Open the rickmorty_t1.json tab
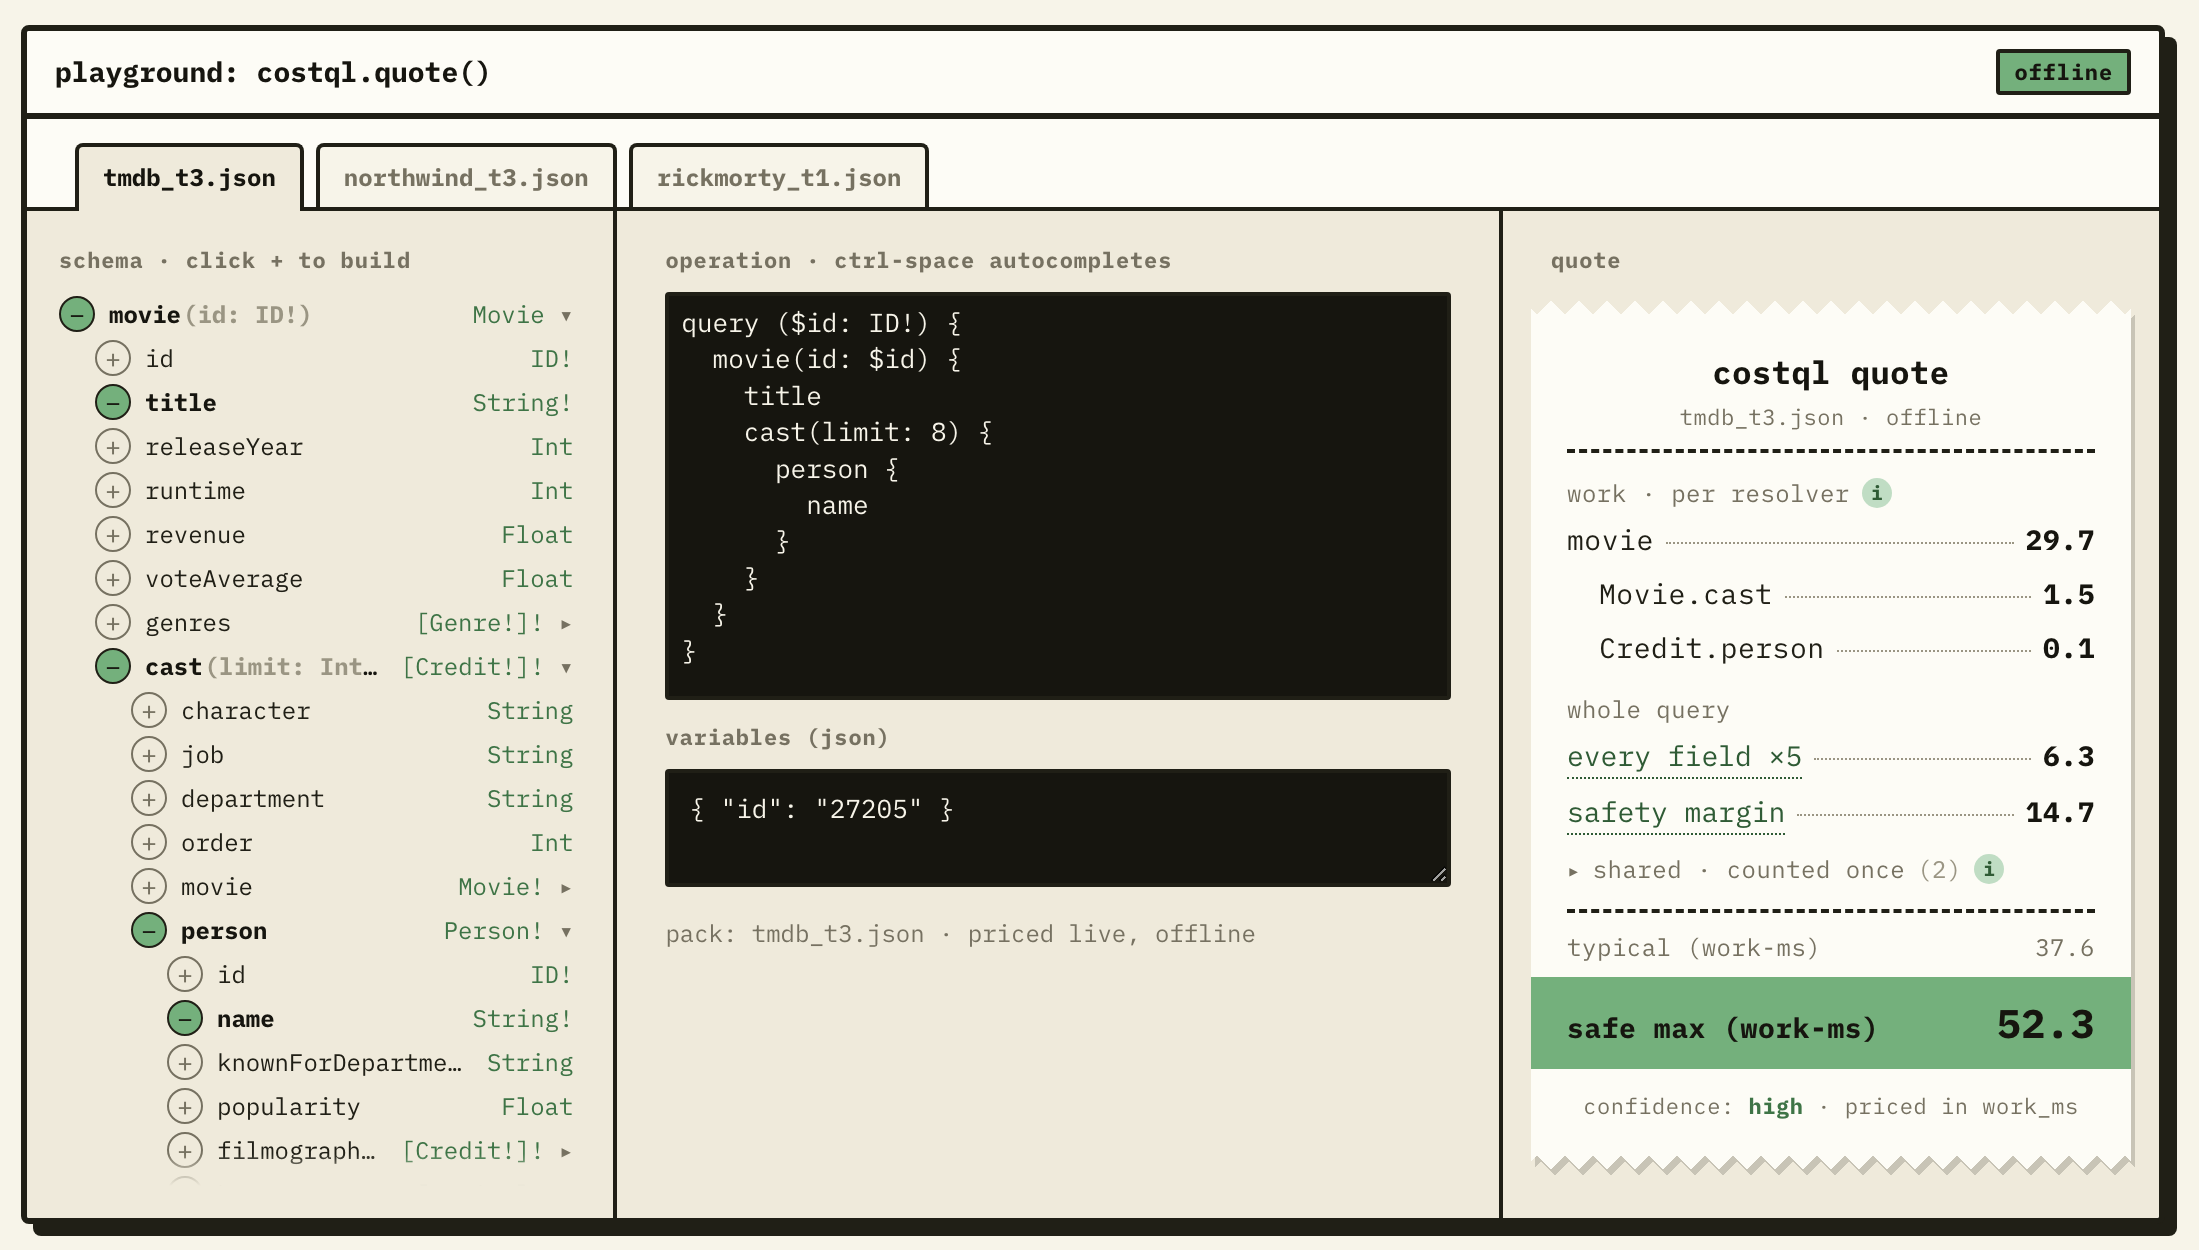2199x1250 pixels. pyautogui.click(x=779, y=178)
